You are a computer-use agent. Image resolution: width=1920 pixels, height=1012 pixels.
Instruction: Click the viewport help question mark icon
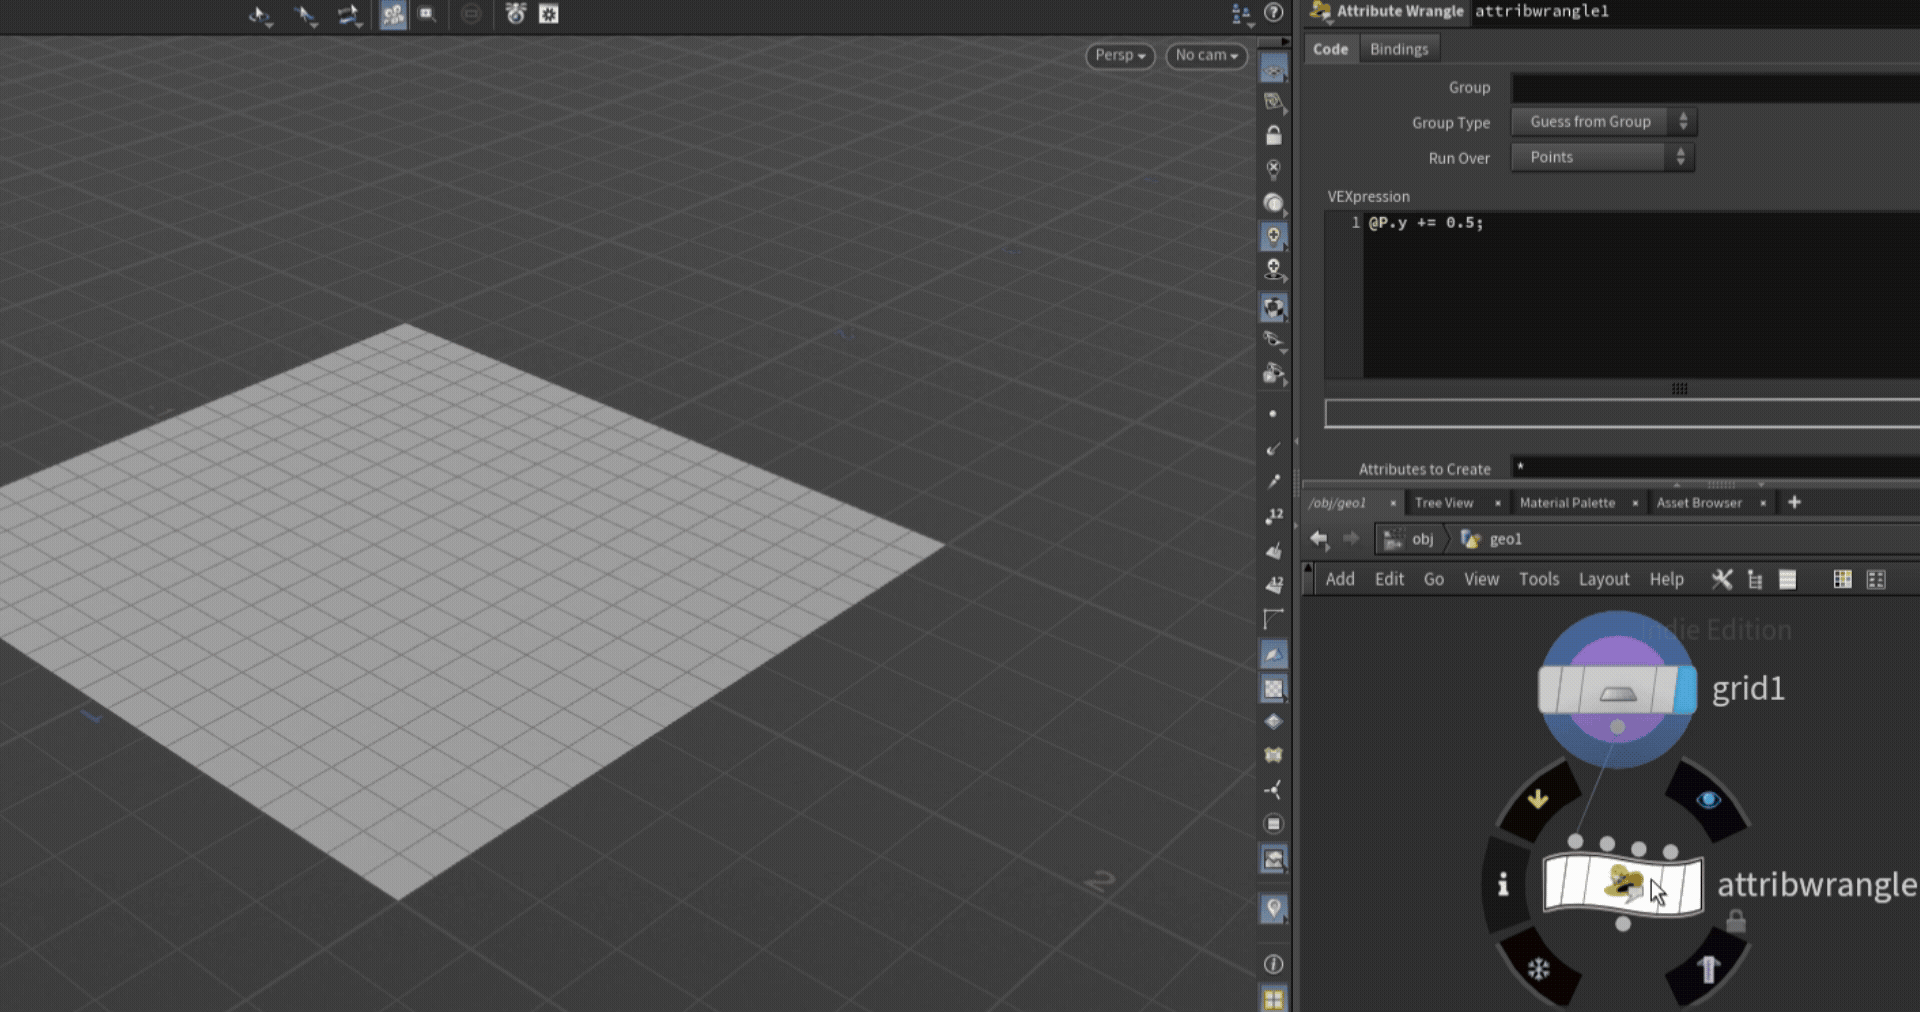point(1274,13)
